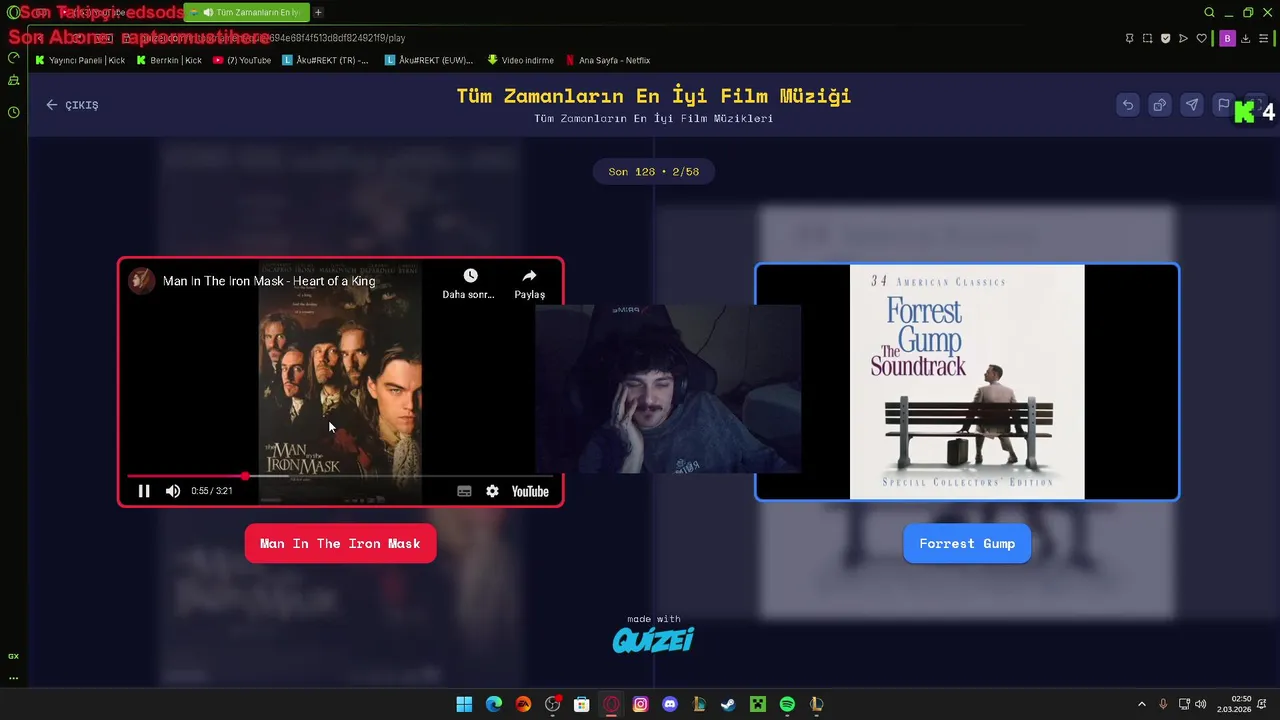The width and height of the screenshot is (1280, 720).
Task: Open the browser downloads icon
Action: (x=1245, y=38)
